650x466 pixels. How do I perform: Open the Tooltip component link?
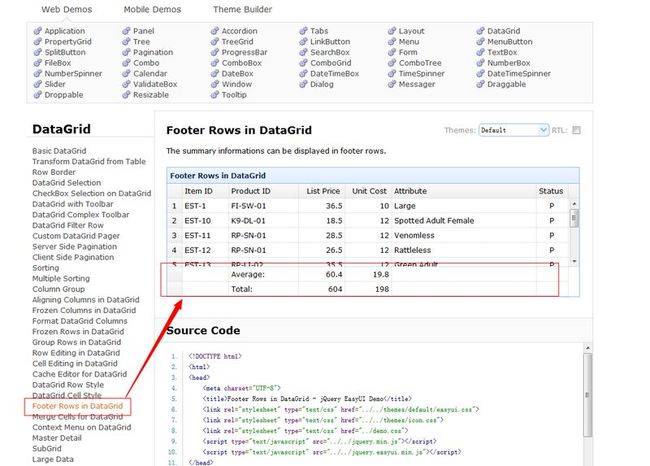[x=234, y=95]
